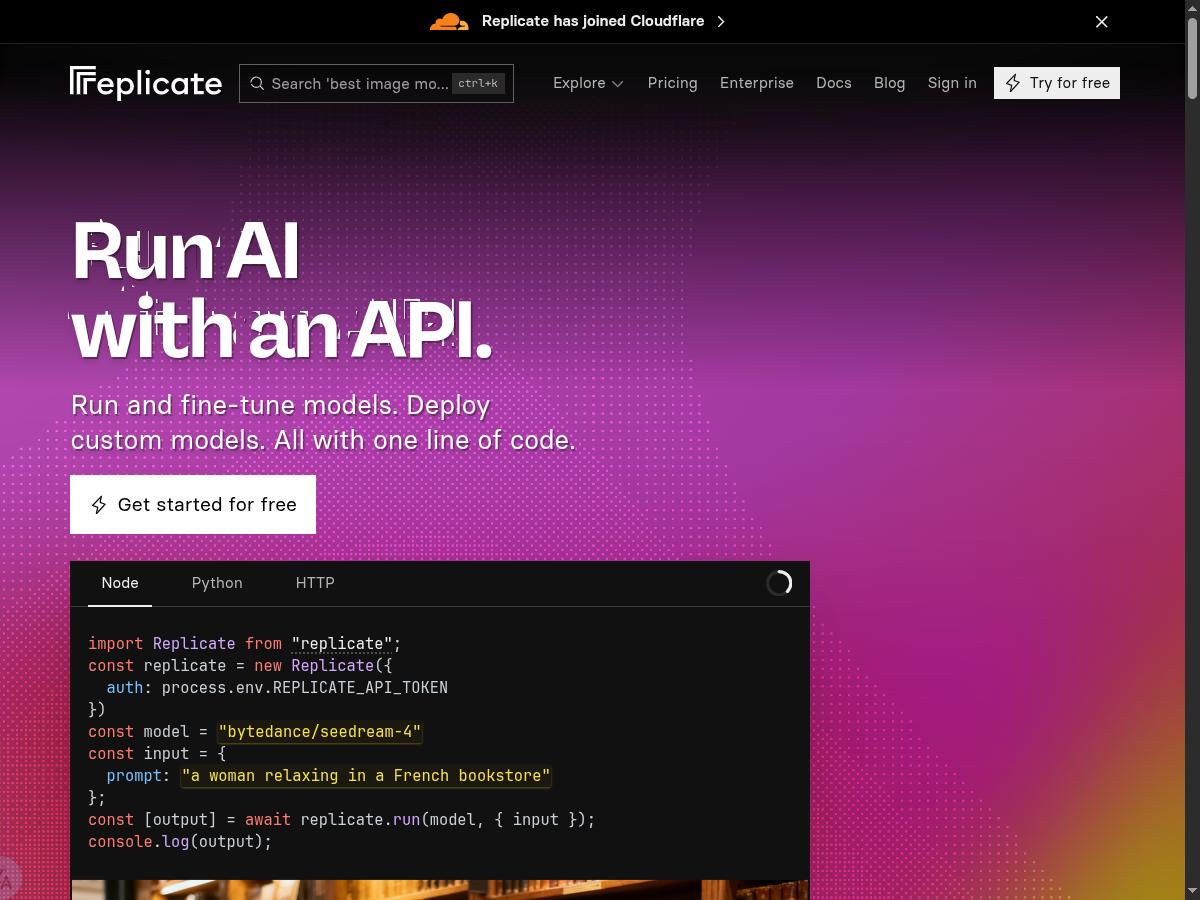
Task: Click the search magnifier icon
Action: (257, 83)
